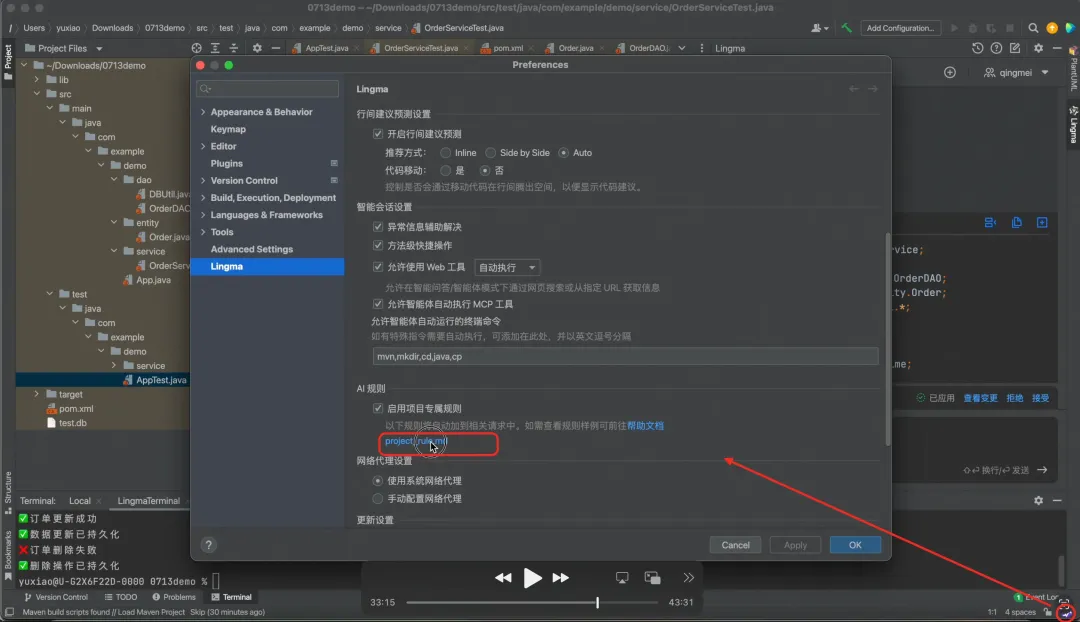Image resolution: width=1080 pixels, height=622 pixels.
Task: Toggle 开启行间建议预测 checkbox
Action: point(377,134)
